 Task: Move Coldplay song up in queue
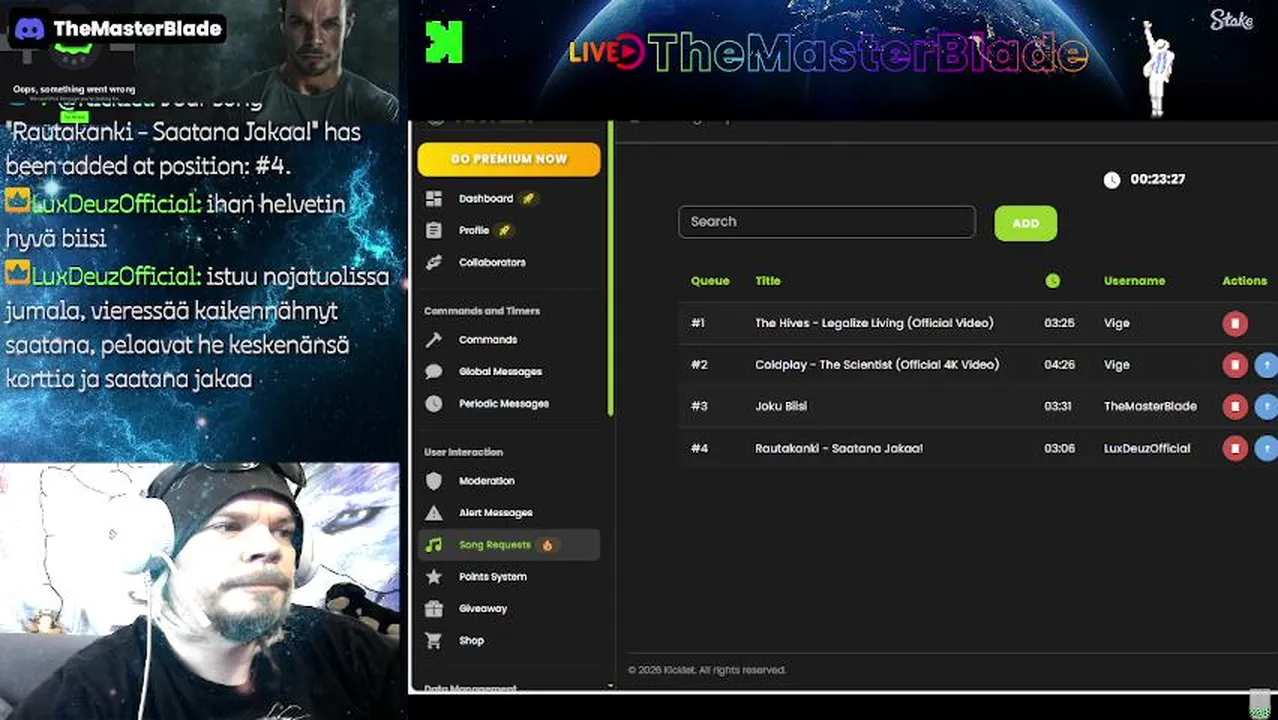pyautogui.click(x=1266, y=365)
